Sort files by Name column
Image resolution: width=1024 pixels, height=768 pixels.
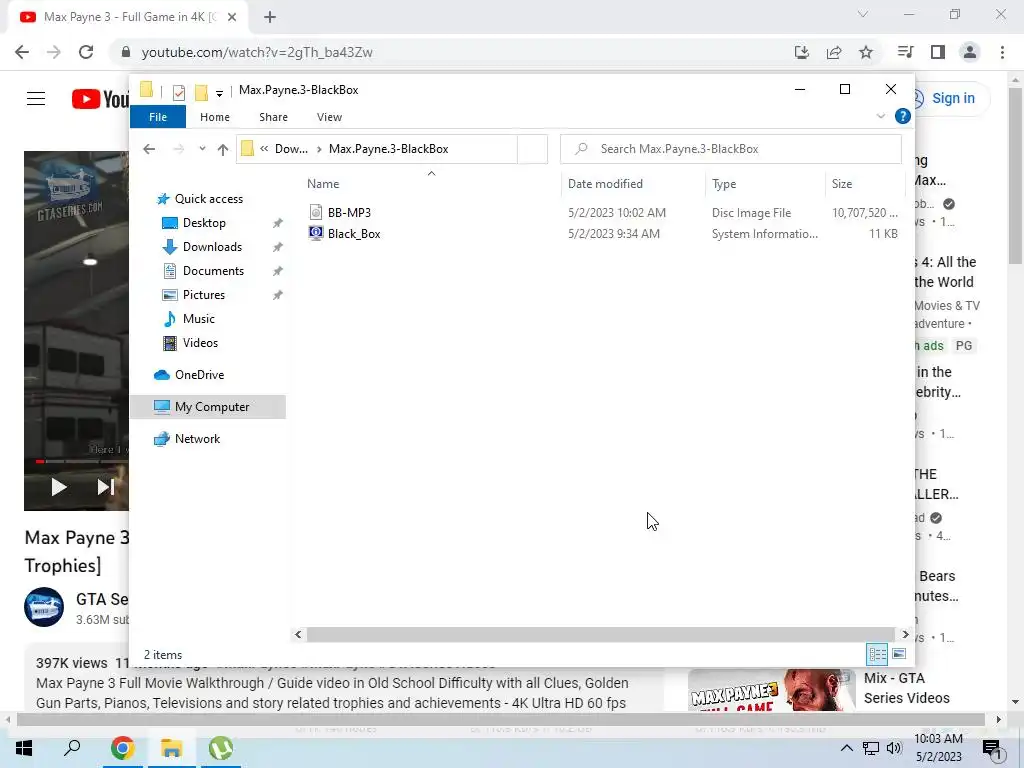(323, 184)
